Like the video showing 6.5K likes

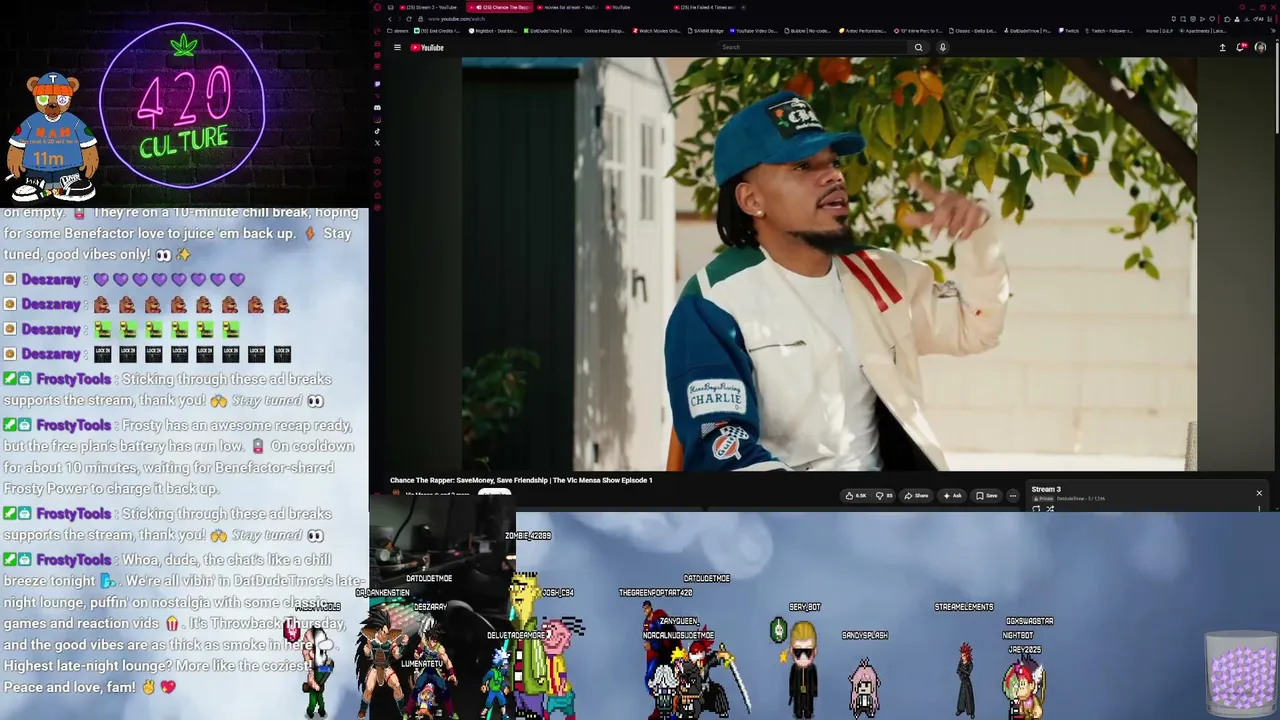click(x=856, y=495)
